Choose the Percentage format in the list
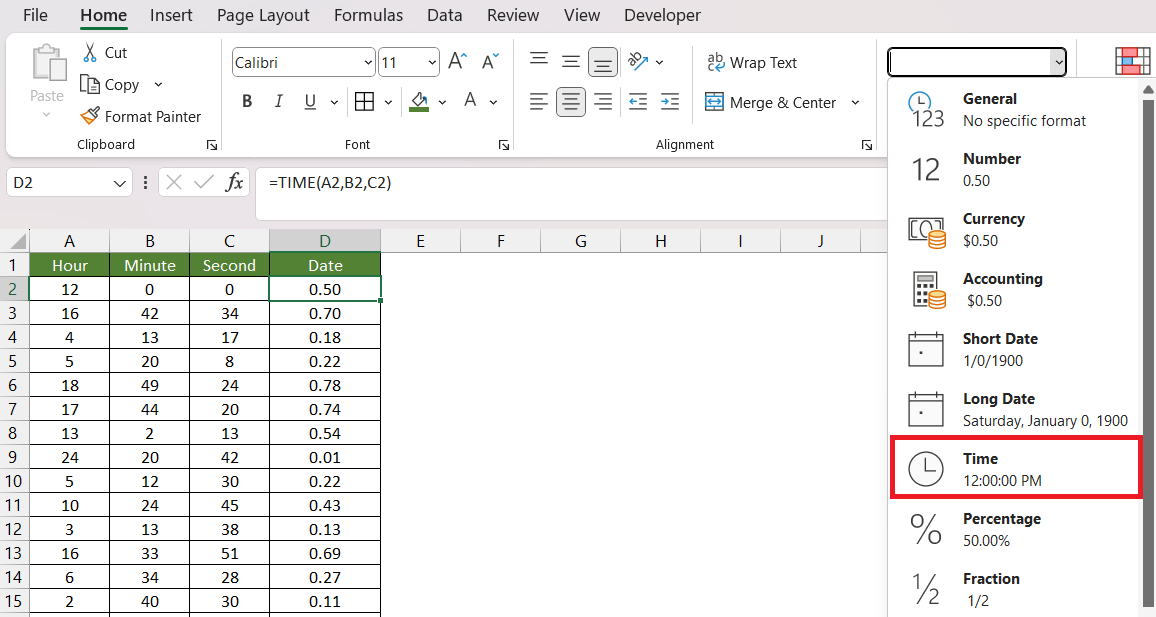 pos(1004,528)
